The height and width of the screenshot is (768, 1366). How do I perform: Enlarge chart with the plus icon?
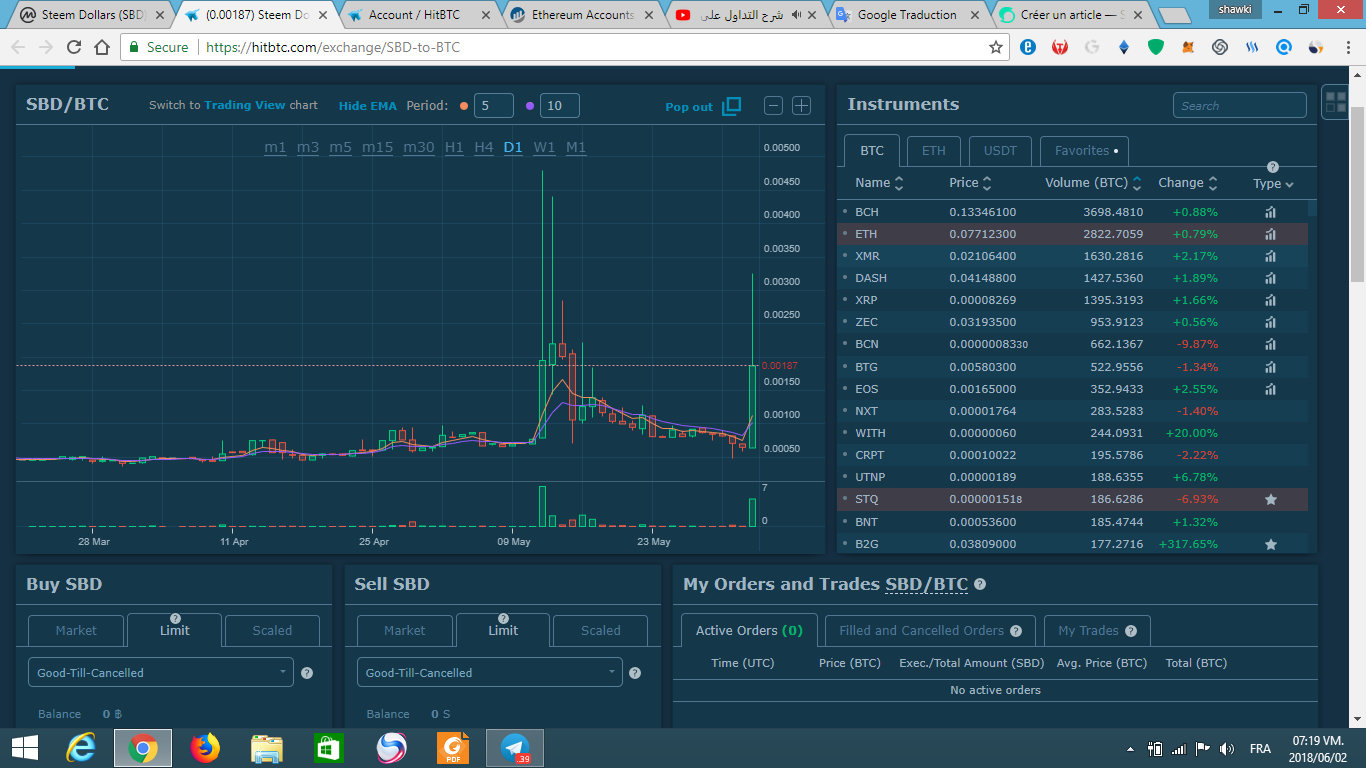(801, 105)
